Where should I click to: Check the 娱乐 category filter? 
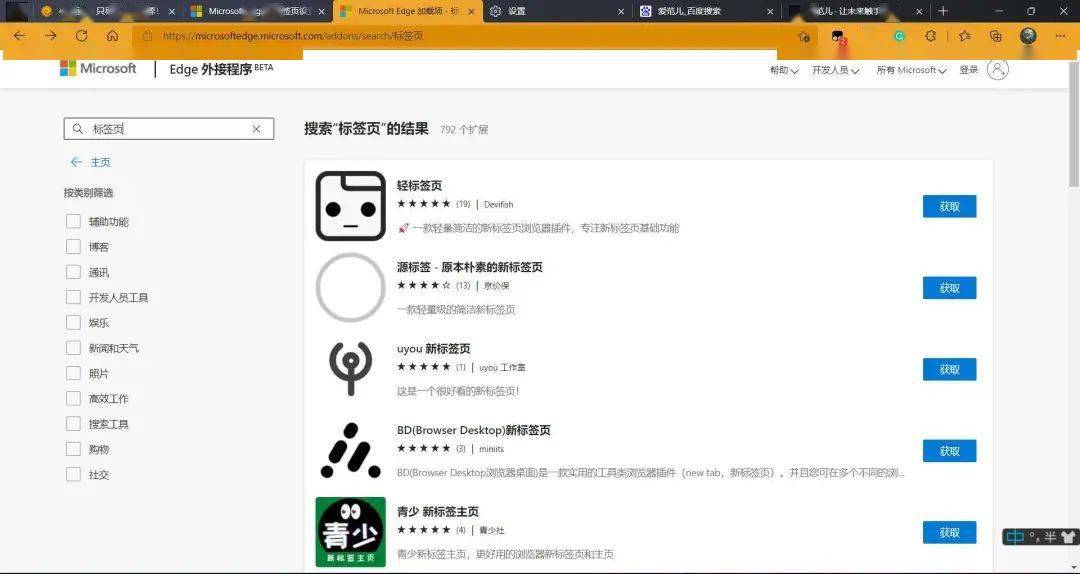(73, 322)
